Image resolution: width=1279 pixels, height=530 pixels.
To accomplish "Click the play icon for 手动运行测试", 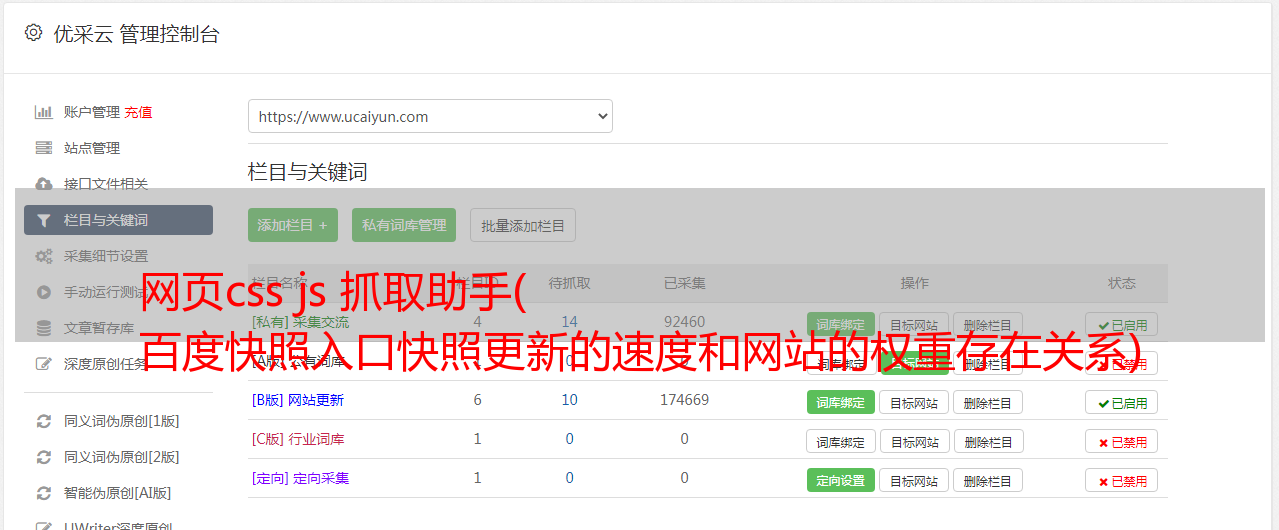I will 44,292.
